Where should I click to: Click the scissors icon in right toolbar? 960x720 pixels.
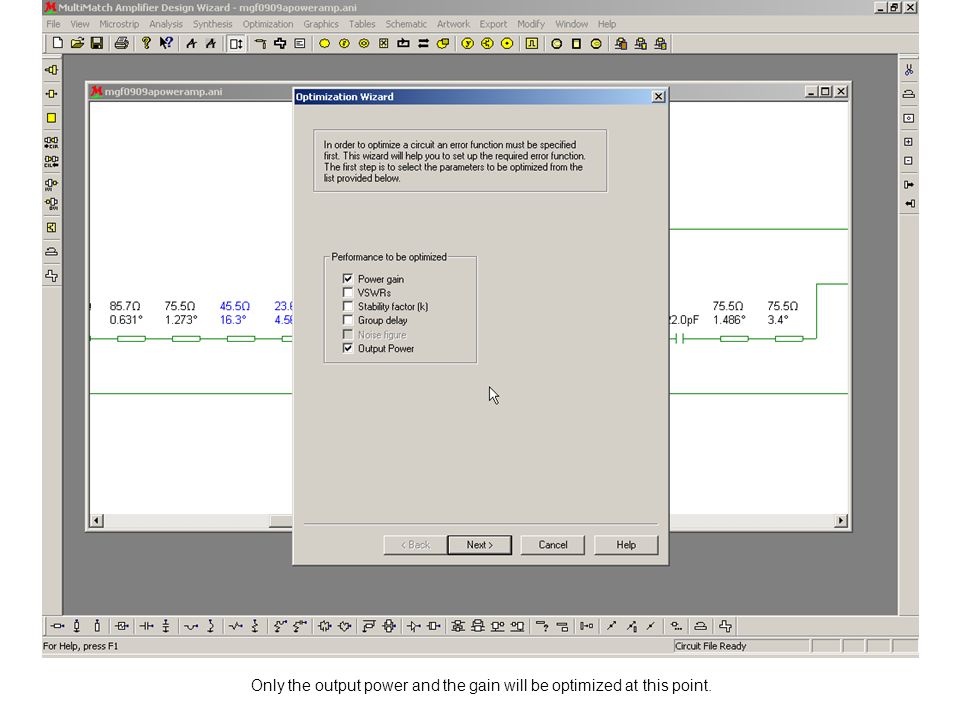click(x=909, y=70)
